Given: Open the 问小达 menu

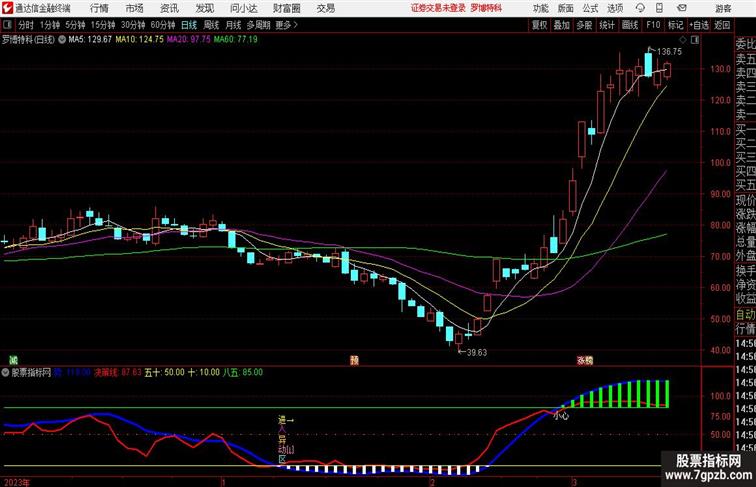Looking at the screenshot, I should [x=244, y=8].
